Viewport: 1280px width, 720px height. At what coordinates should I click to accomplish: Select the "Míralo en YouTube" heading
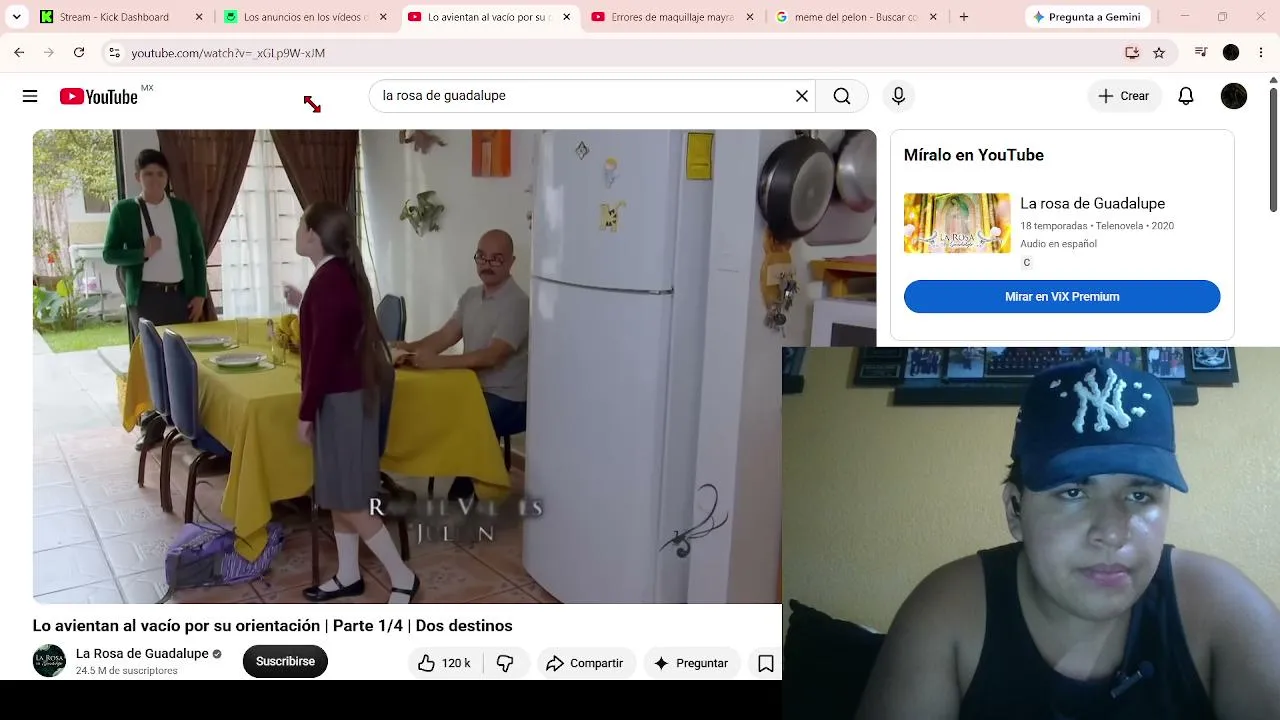point(974,155)
